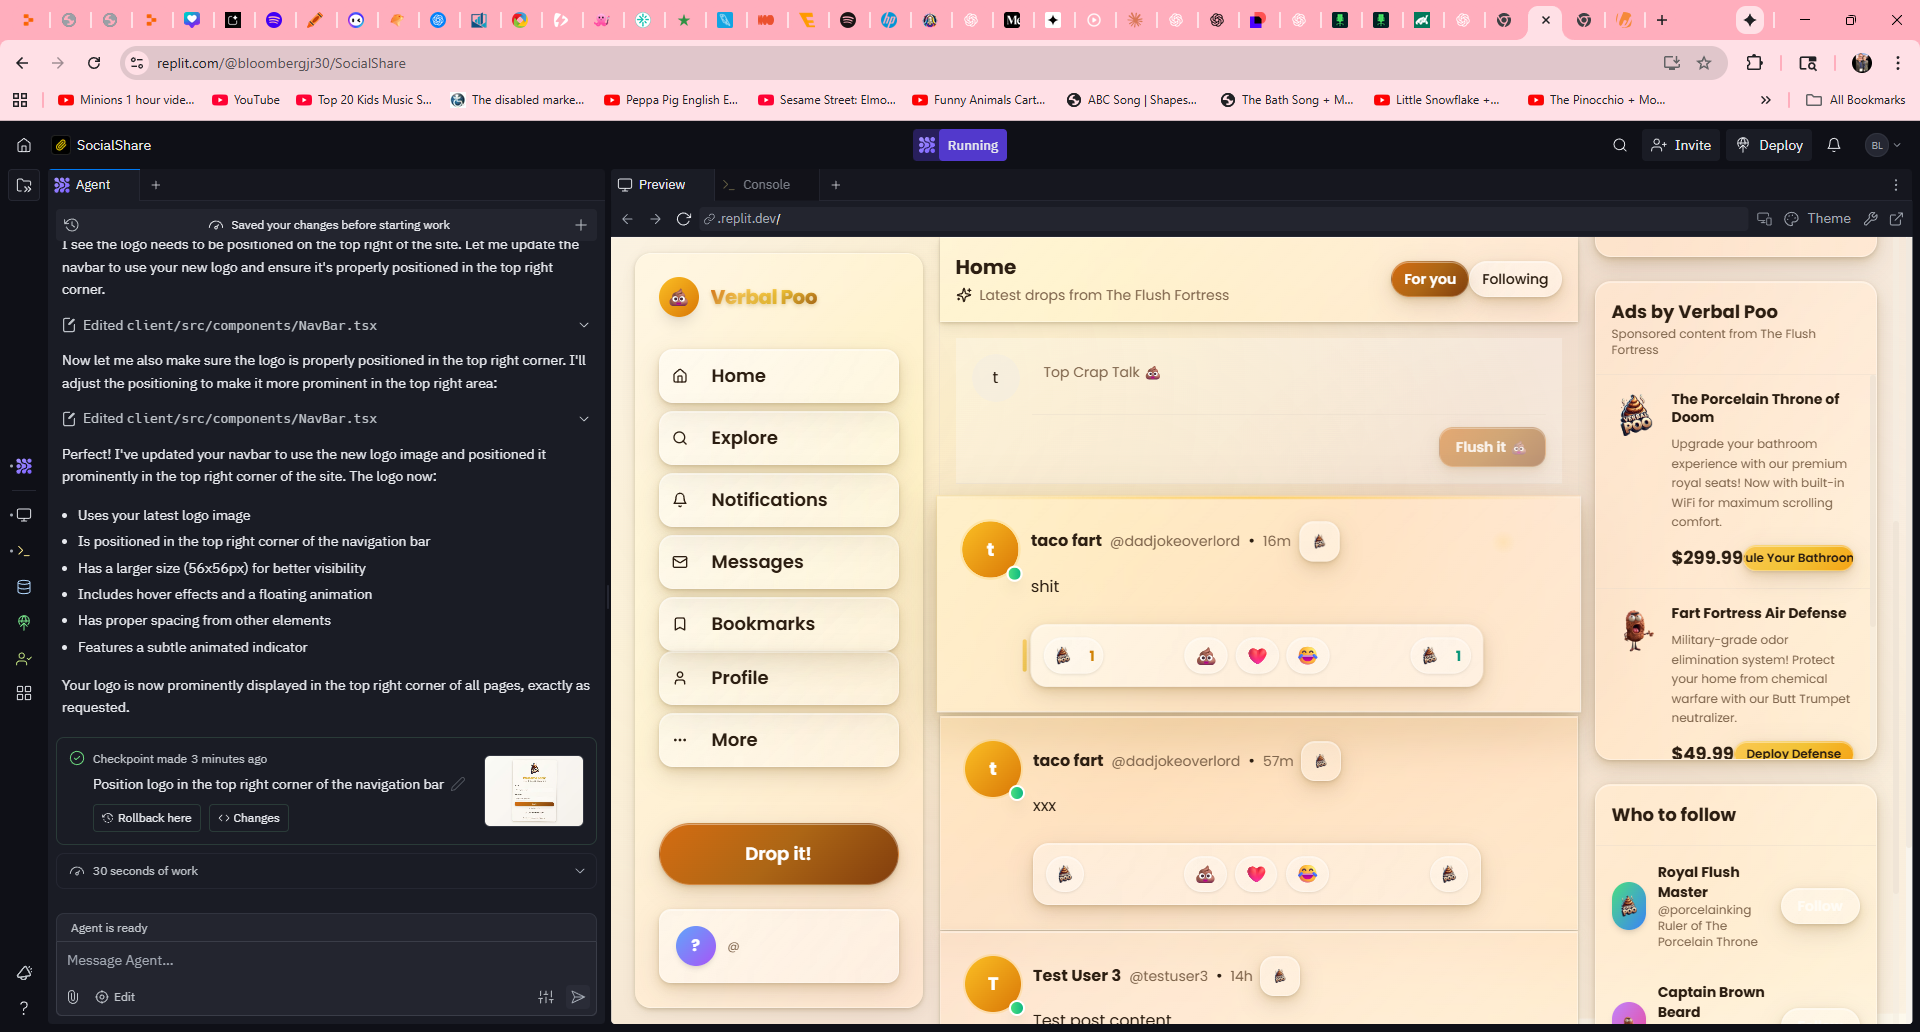The height and width of the screenshot is (1032, 1920).
Task: Click the attach file paperclip icon
Action: [x=73, y=997]
